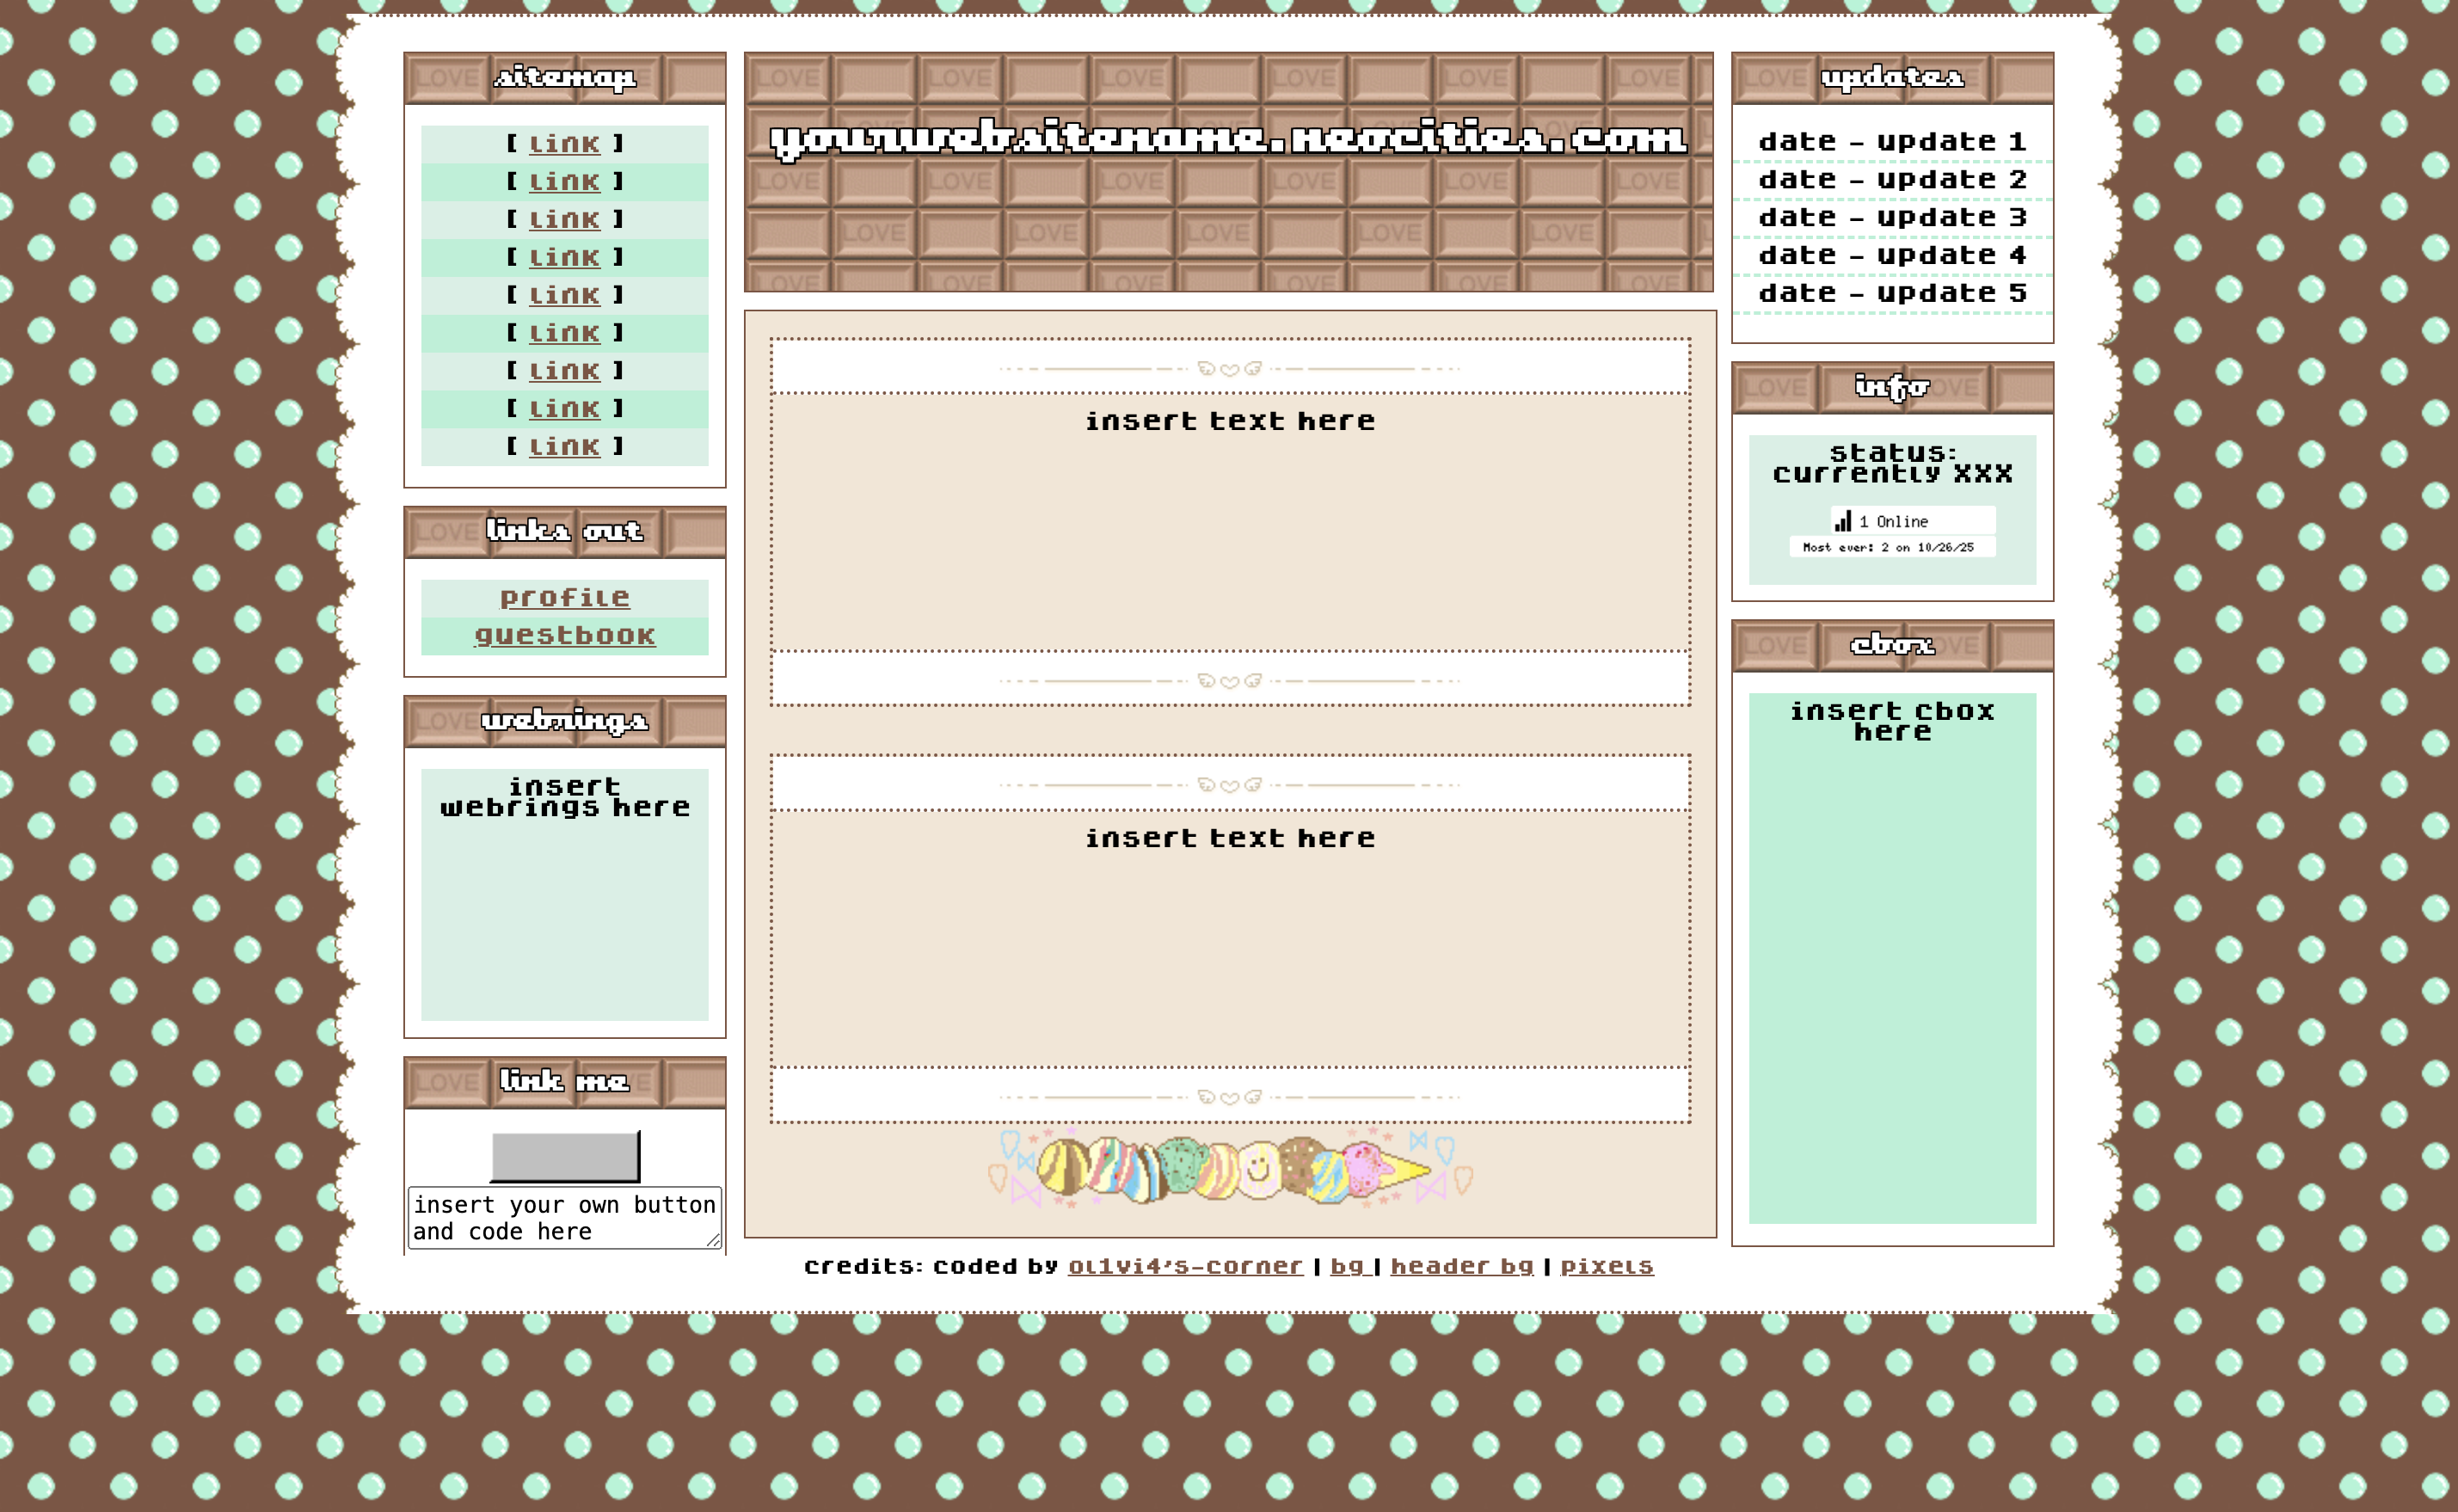The image size is (2458, 1512).
Task: Click the bar chart icon in online counter
Action: (x=1842, y=521)
